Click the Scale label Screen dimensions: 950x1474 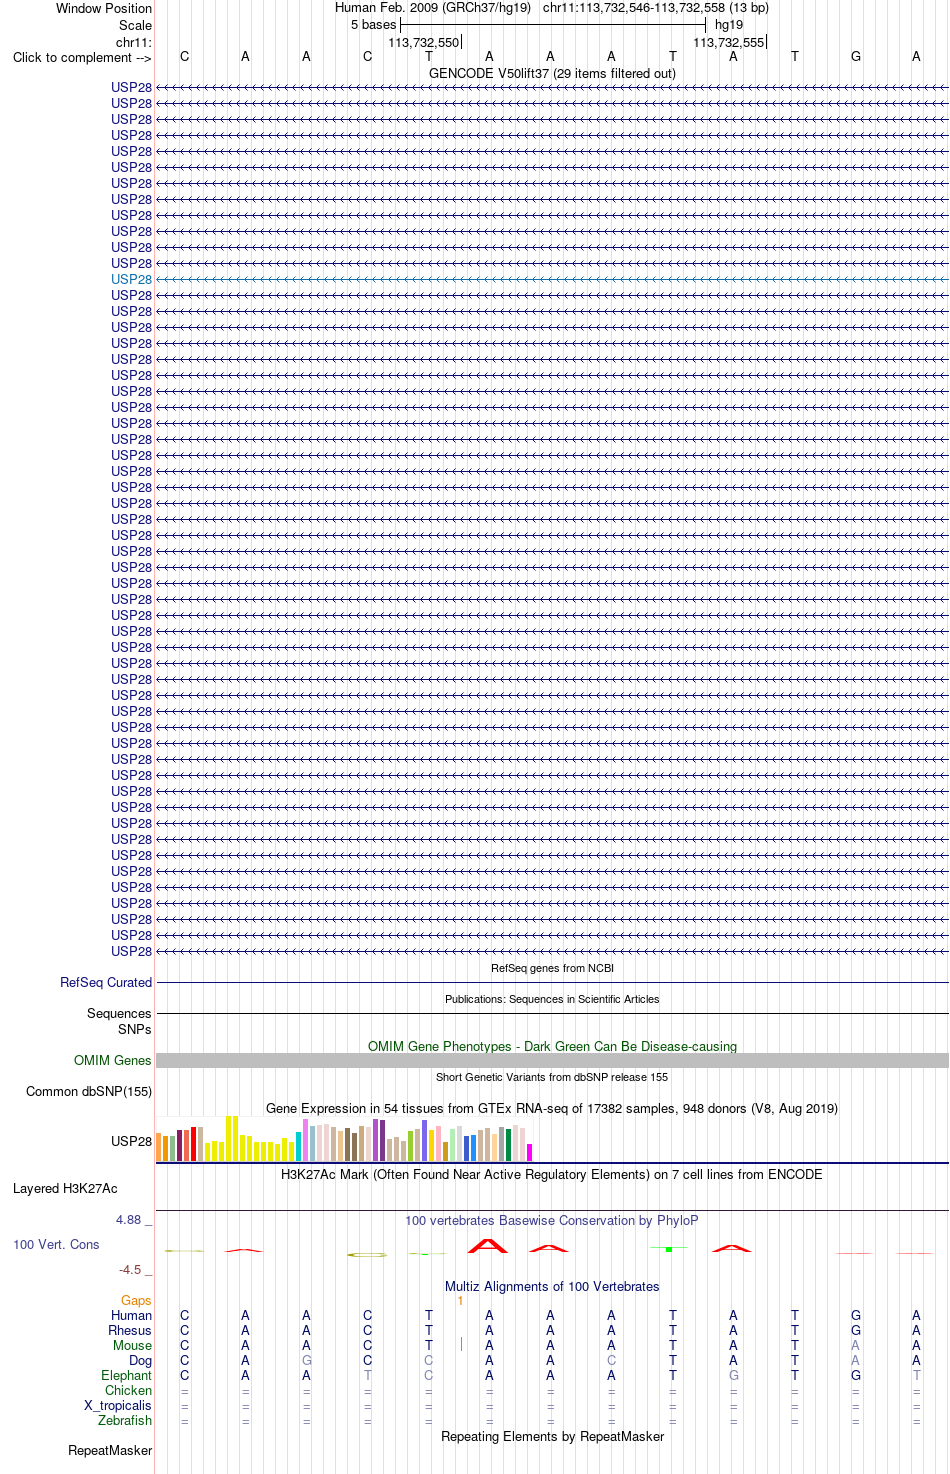tap(136, 25)
